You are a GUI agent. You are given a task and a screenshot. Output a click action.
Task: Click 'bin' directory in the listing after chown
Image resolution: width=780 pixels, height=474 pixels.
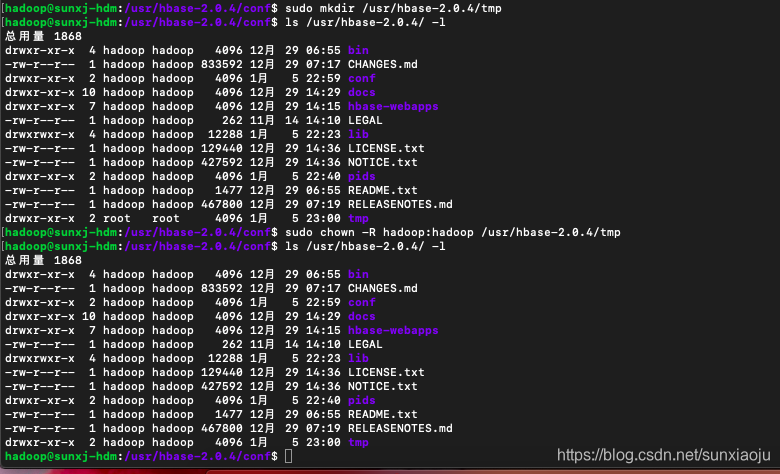tap(358, 274)
